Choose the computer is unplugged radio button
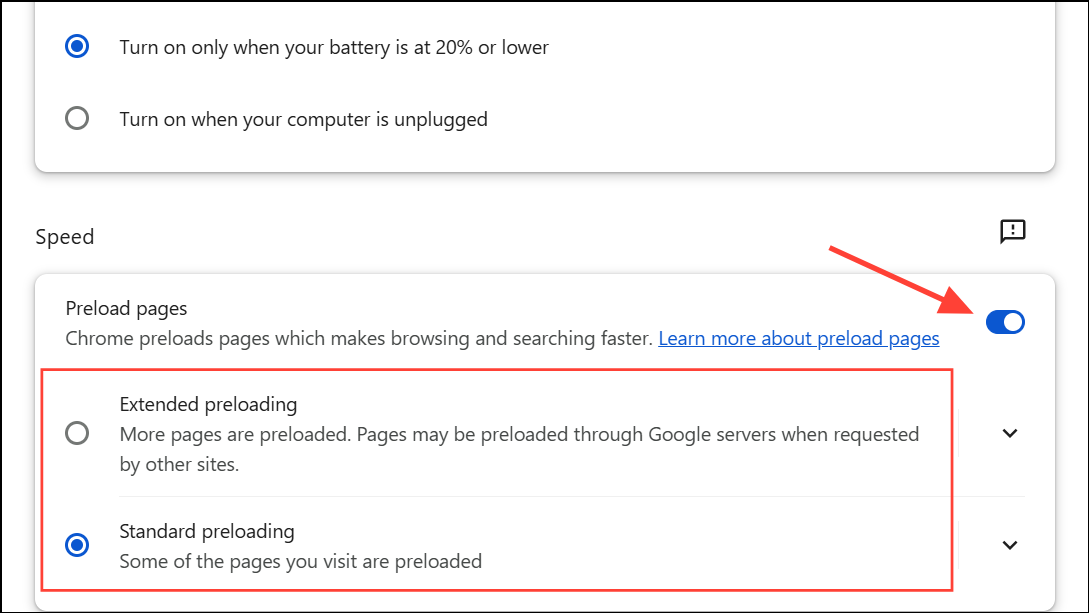Image resolution: width=1089 pixels, height=613 pixels. 77,119
